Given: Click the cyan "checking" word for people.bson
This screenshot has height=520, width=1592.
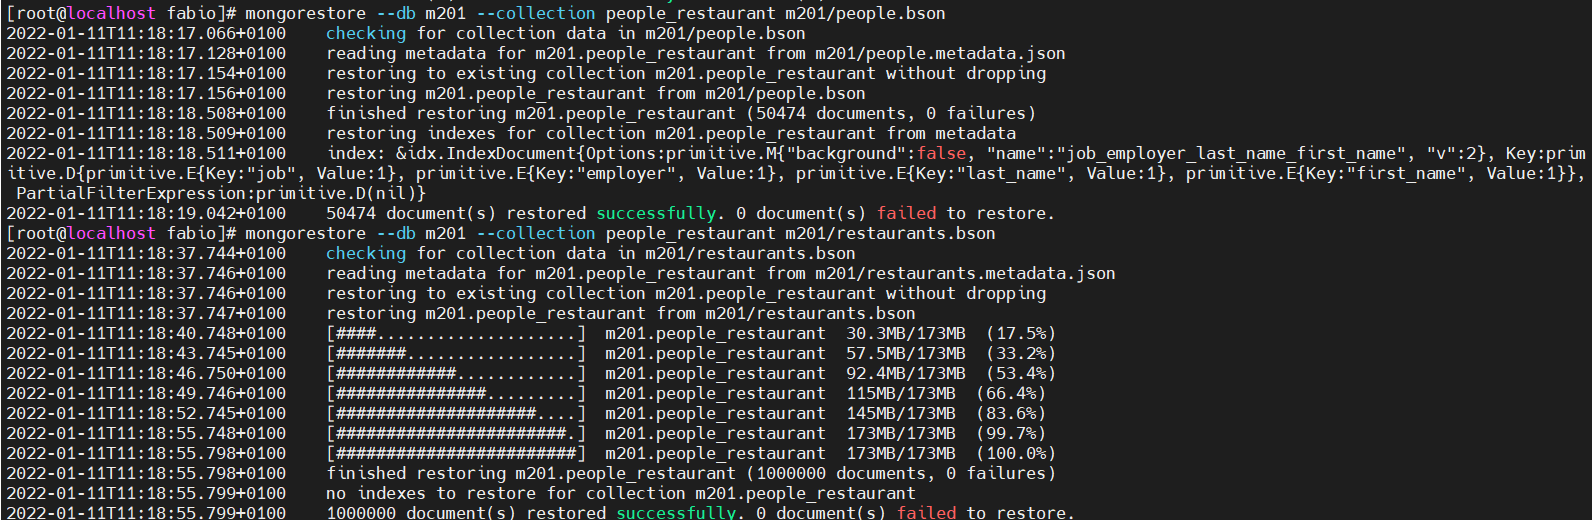Looking at the screenshot, I should 366,33.
